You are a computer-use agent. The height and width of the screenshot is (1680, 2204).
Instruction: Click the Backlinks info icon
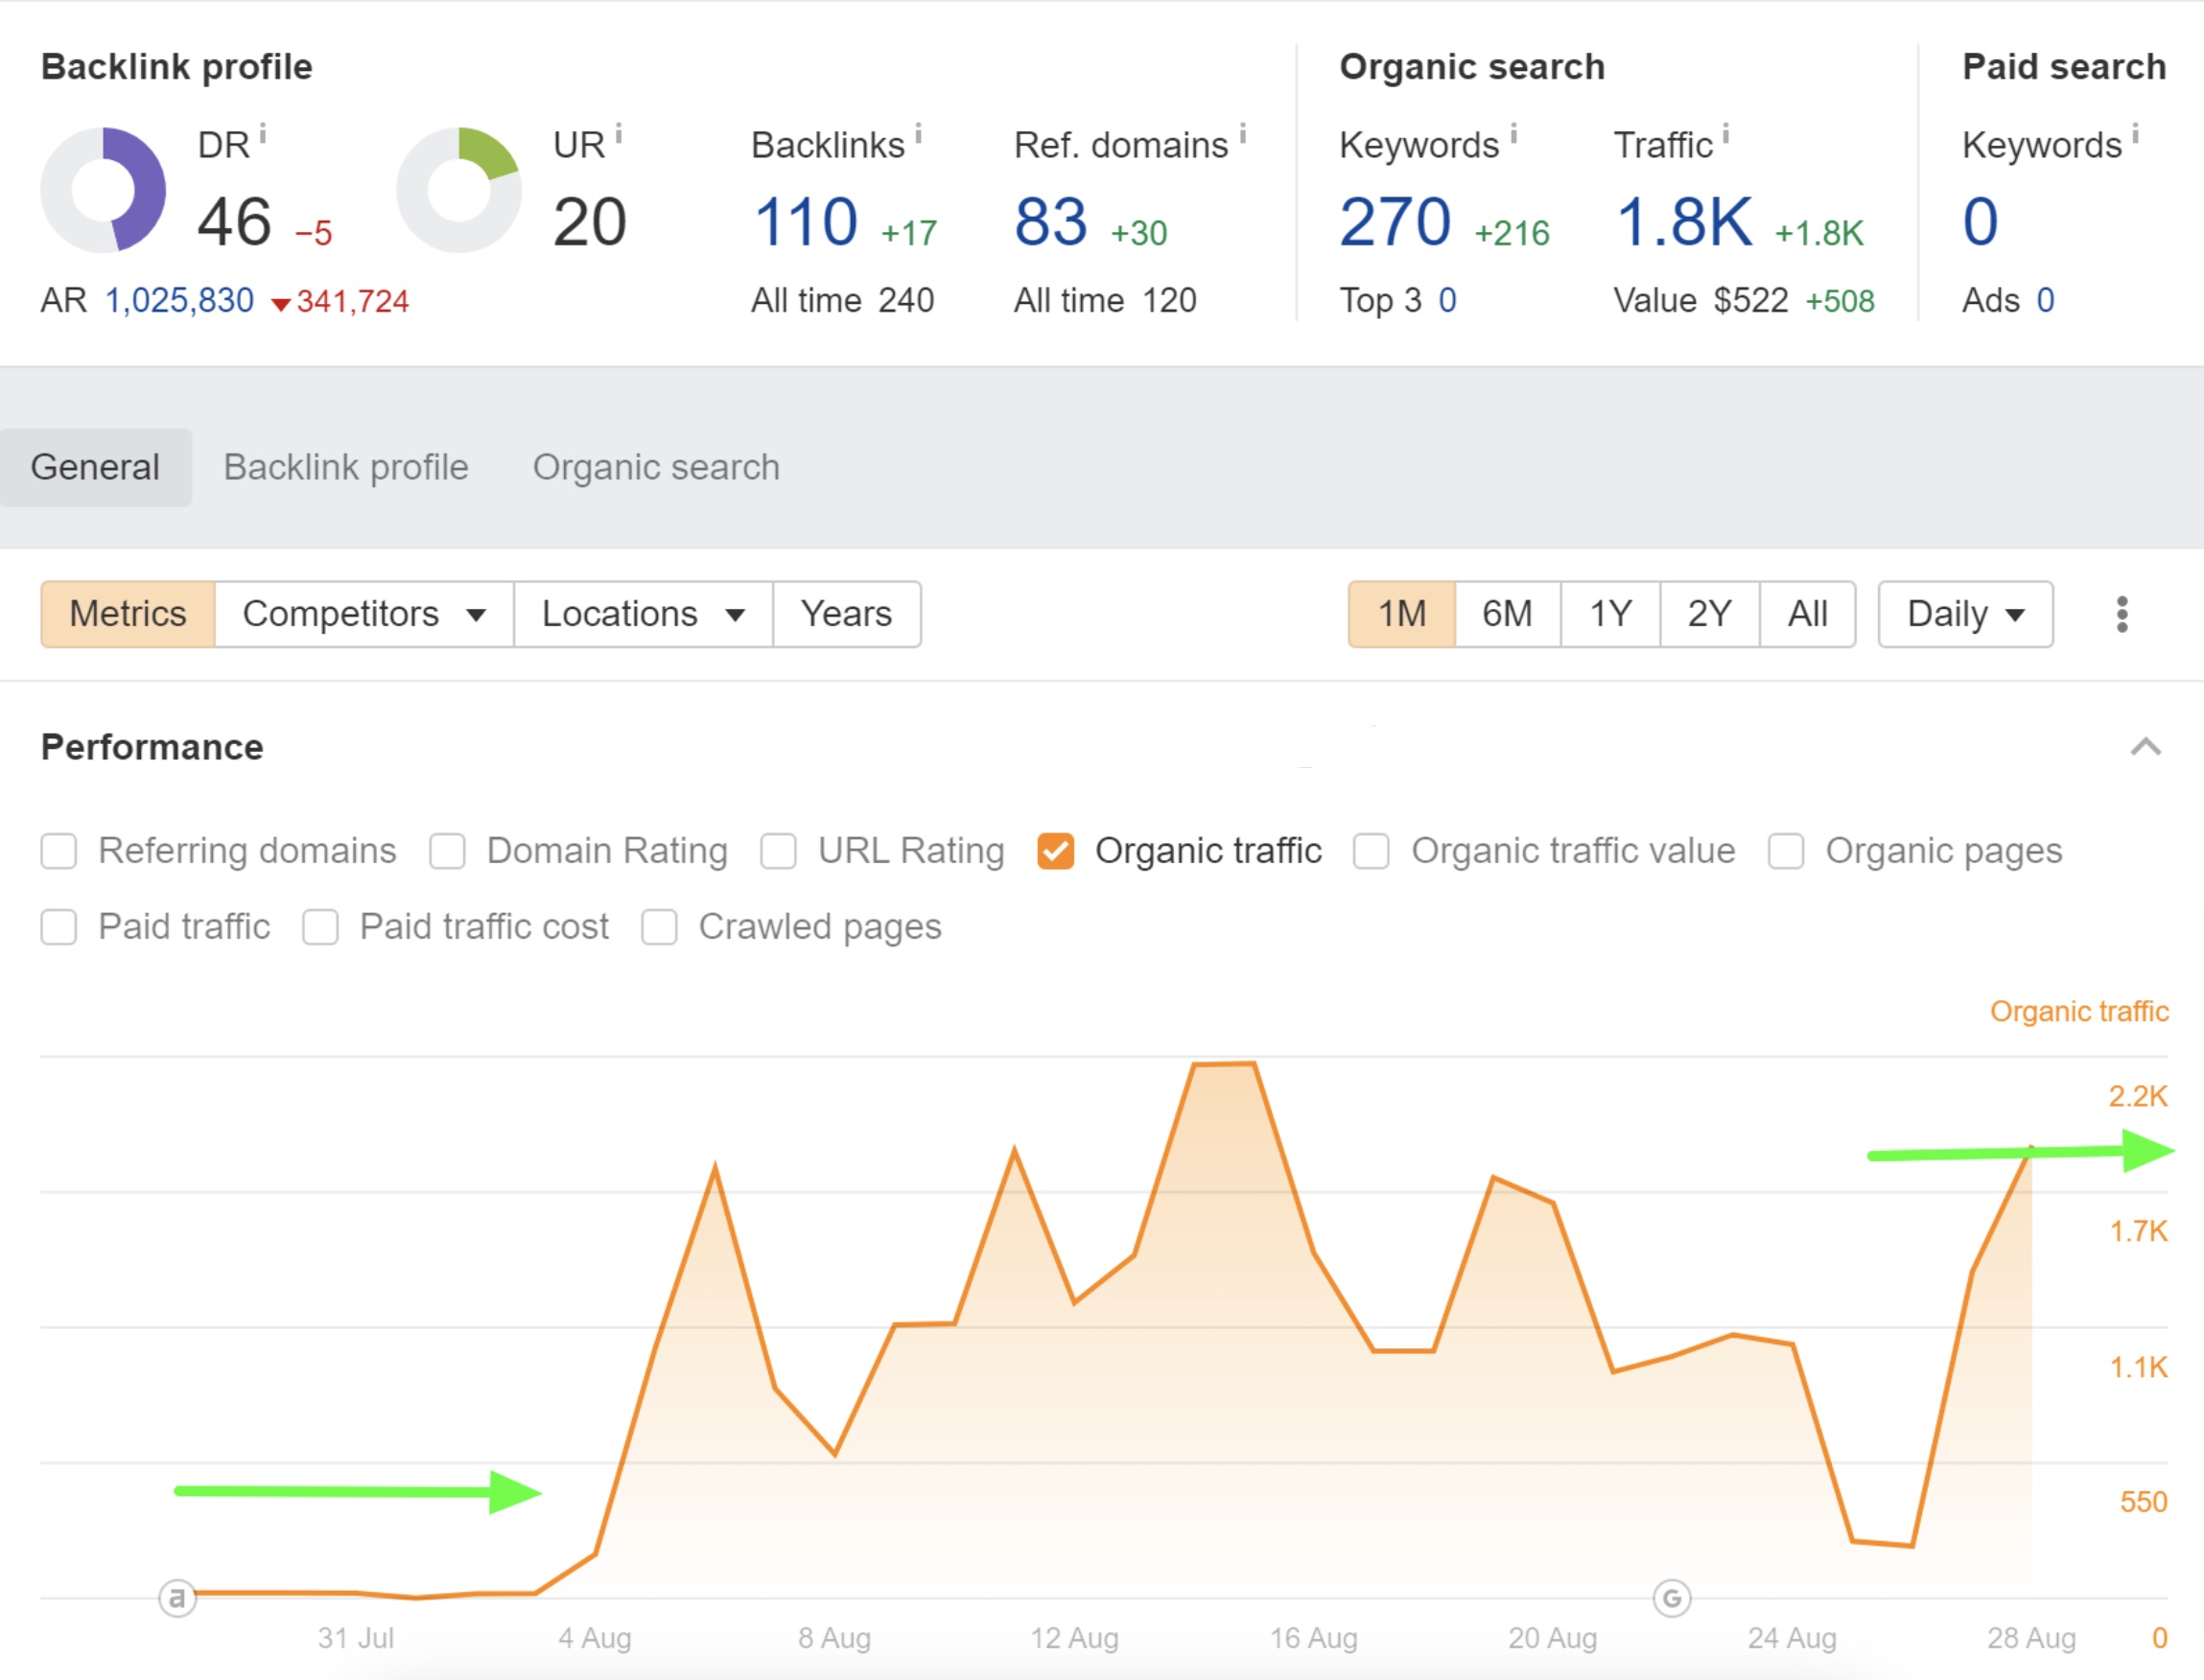(x=918, y=133)
